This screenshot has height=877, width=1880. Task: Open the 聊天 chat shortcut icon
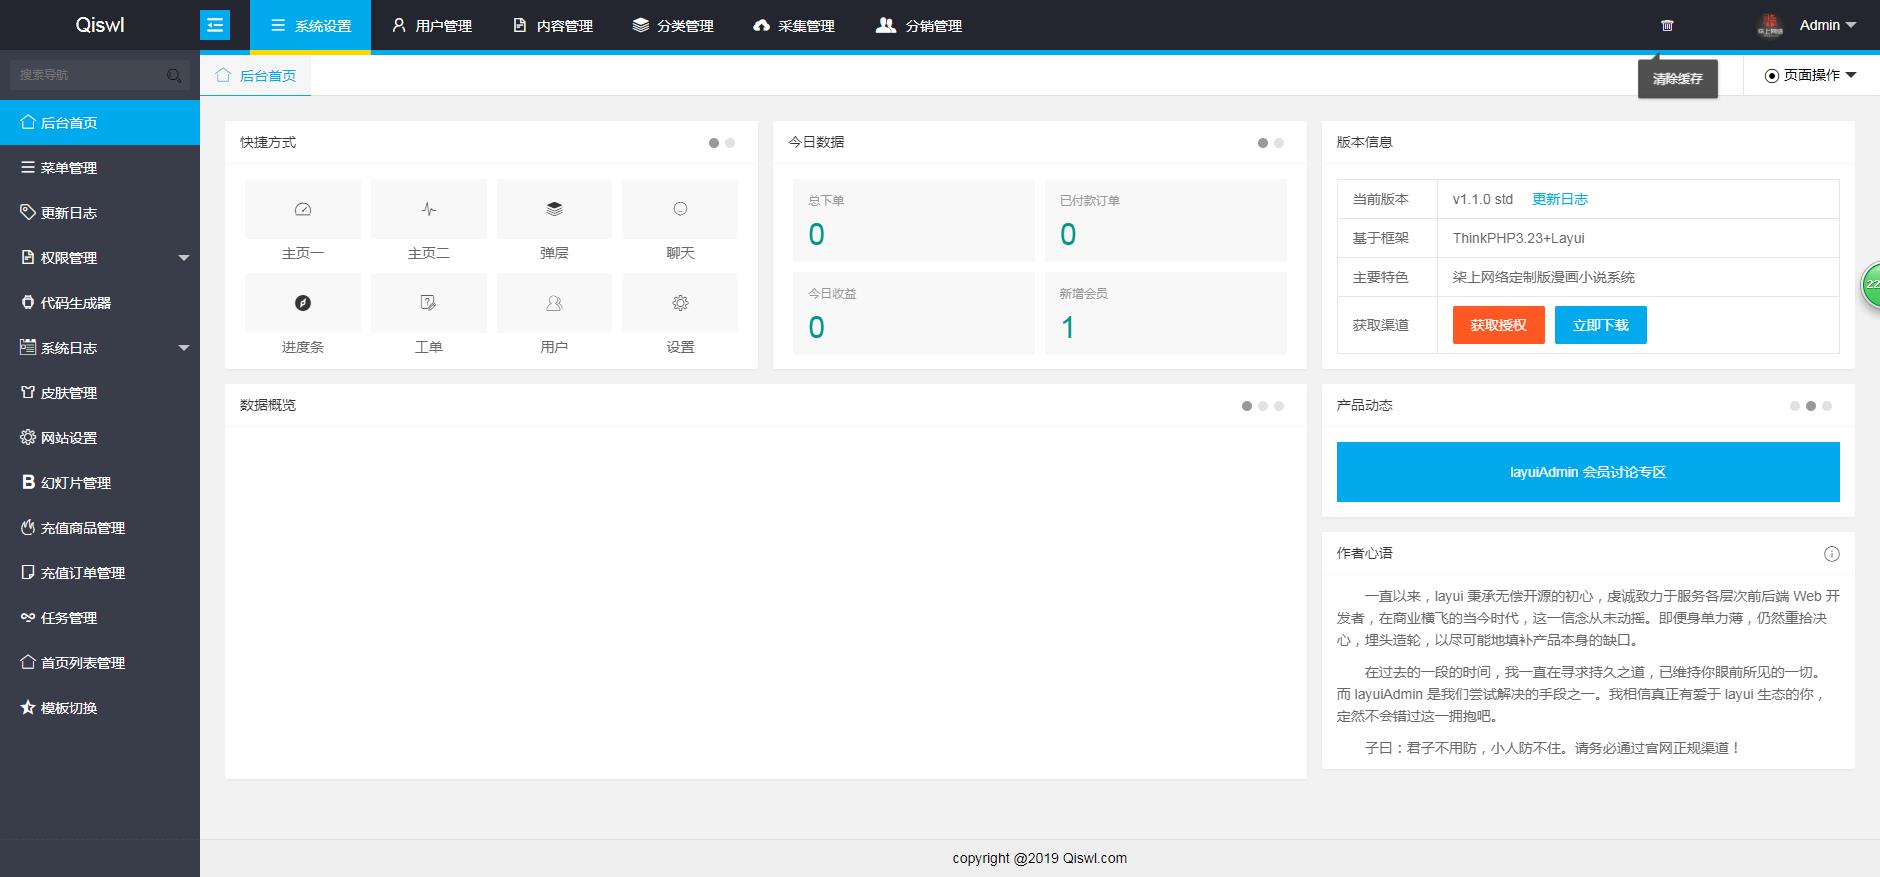pos(680,209)
